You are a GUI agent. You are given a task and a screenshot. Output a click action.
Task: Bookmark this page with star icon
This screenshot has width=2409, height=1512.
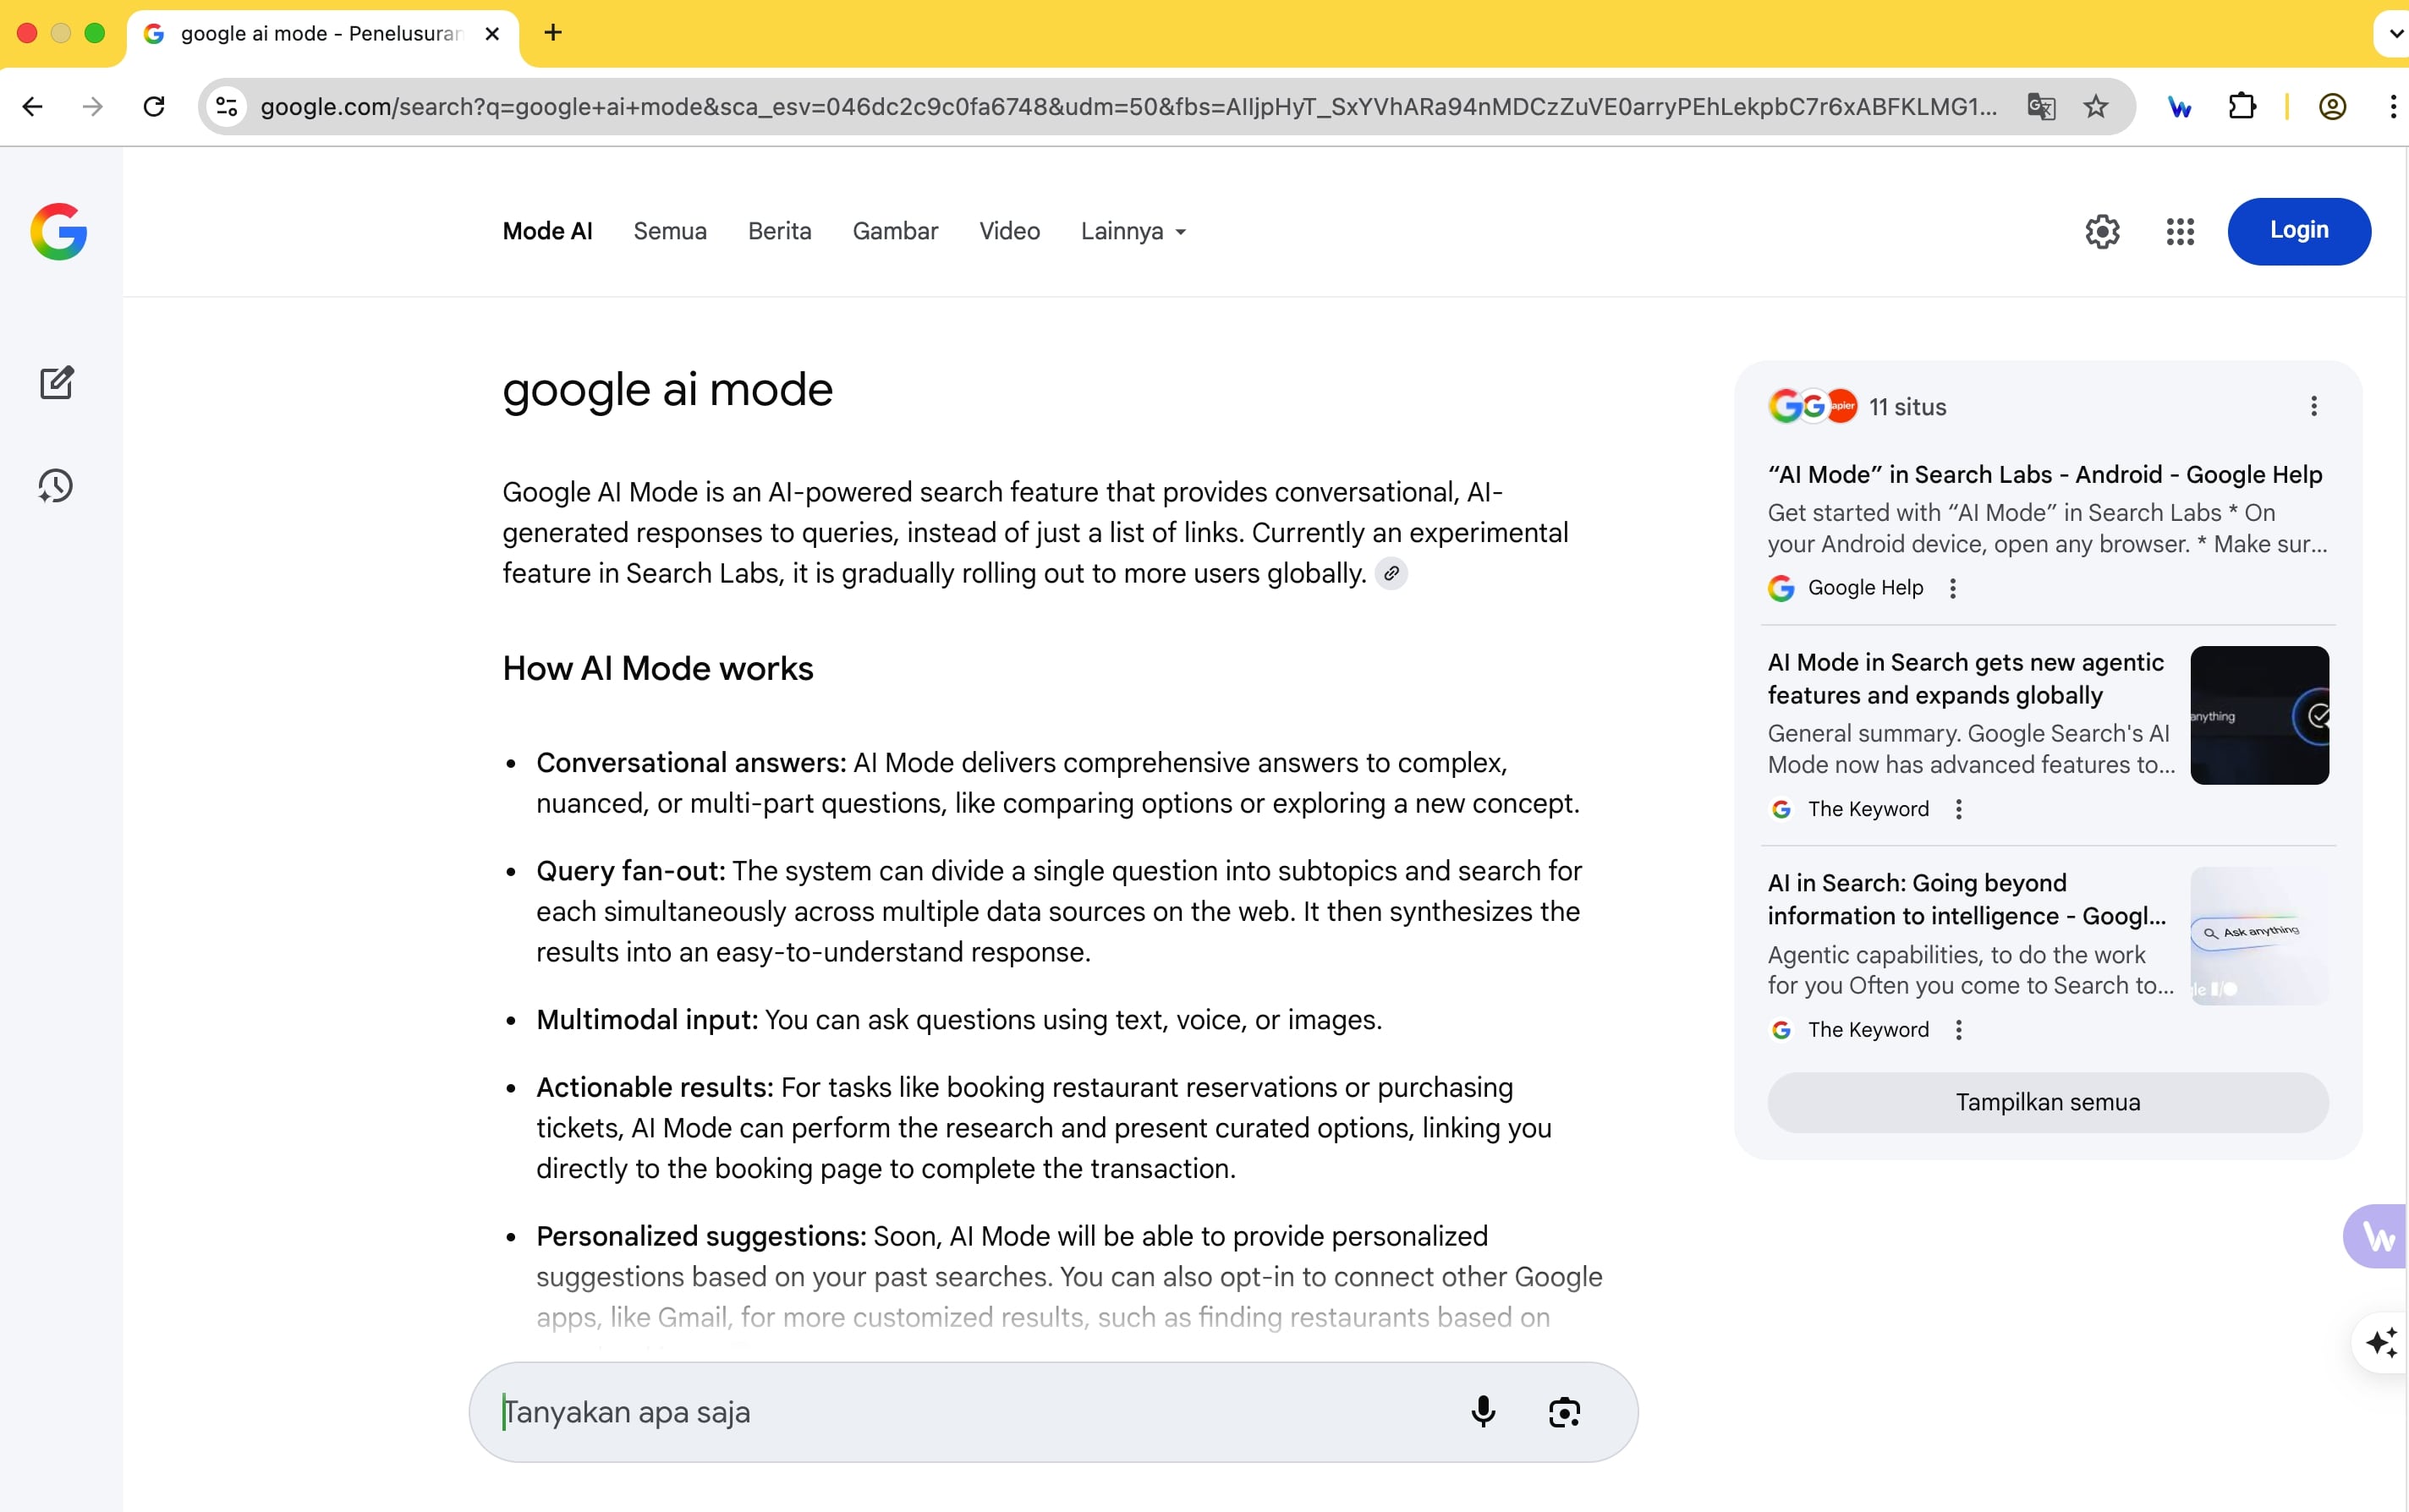tap(2096, 107)
